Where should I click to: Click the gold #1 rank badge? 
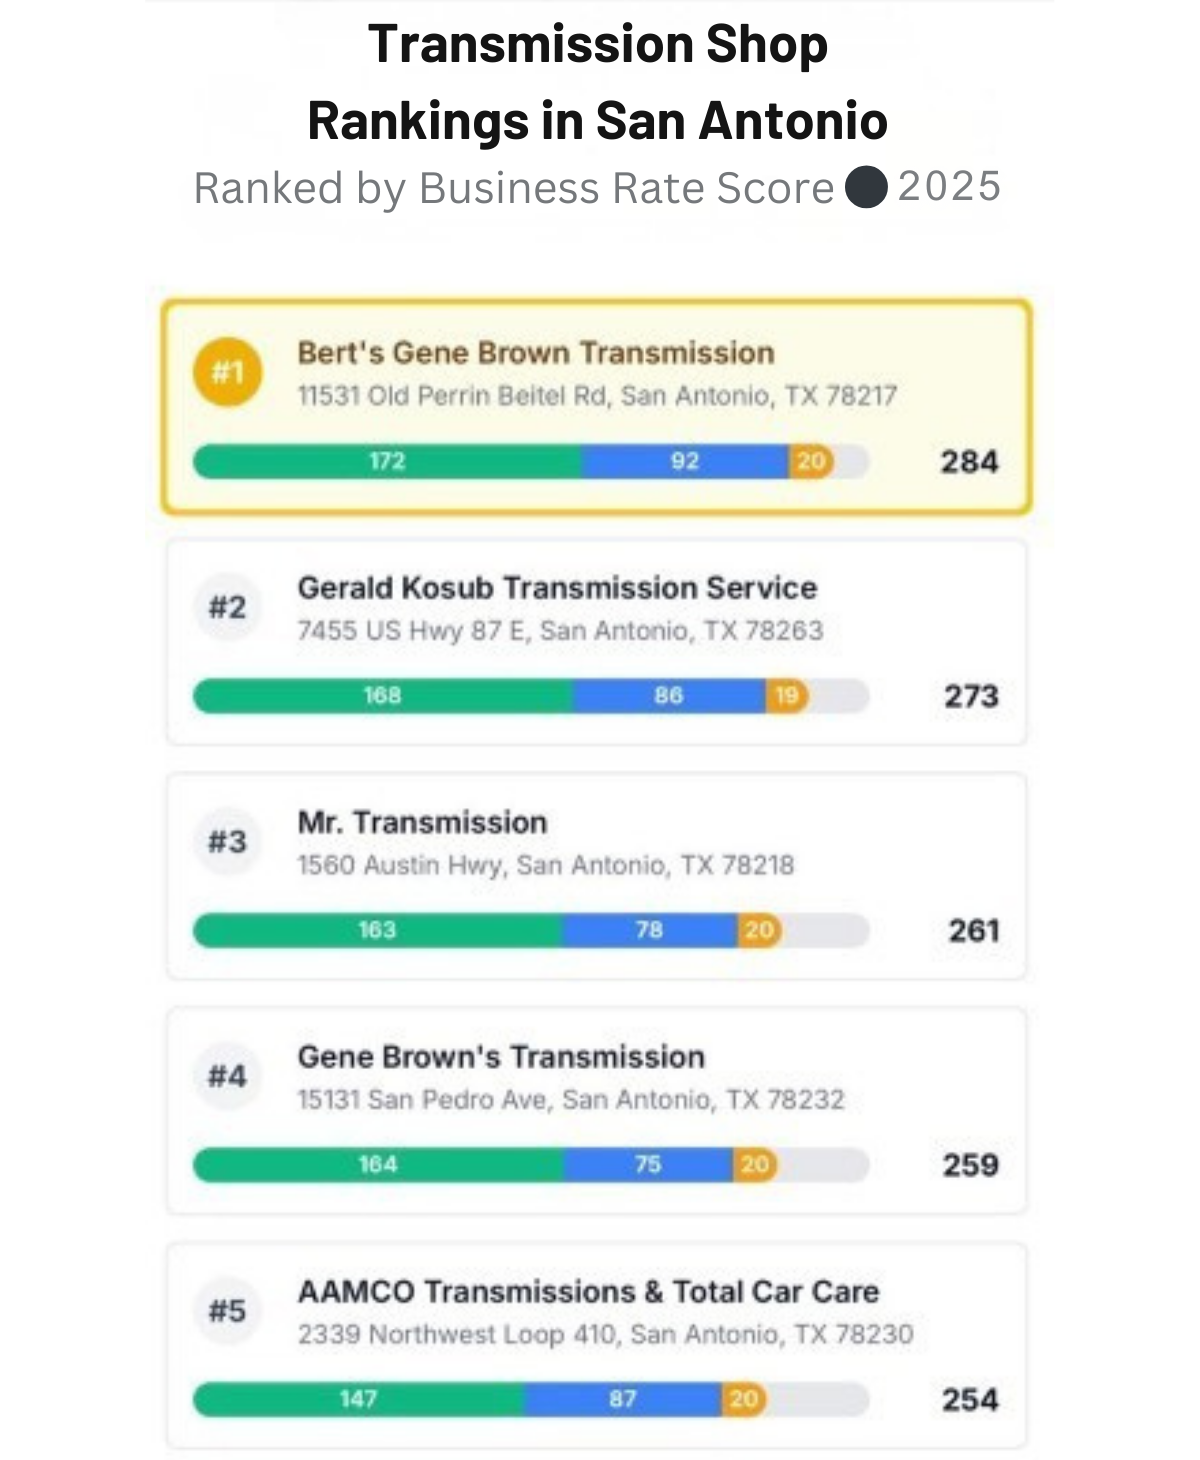pos(227,373)
